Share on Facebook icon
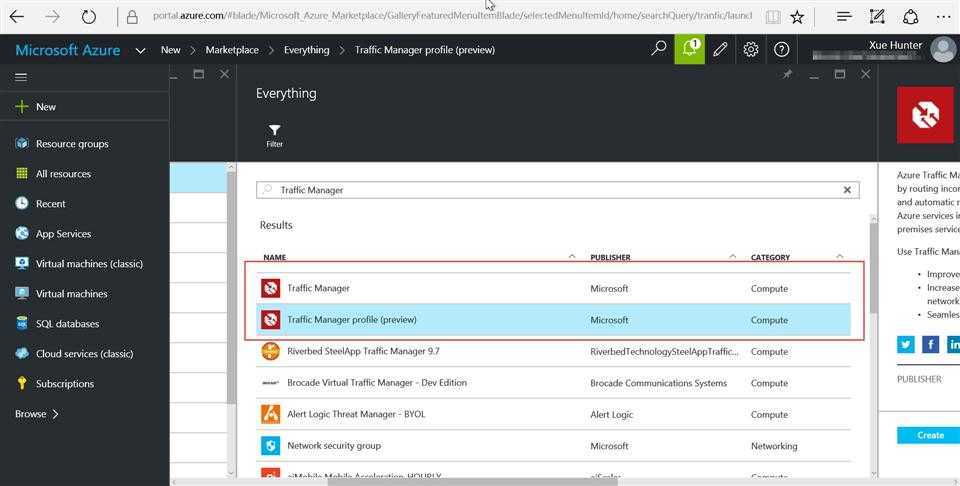 click(x=931, y=345)
